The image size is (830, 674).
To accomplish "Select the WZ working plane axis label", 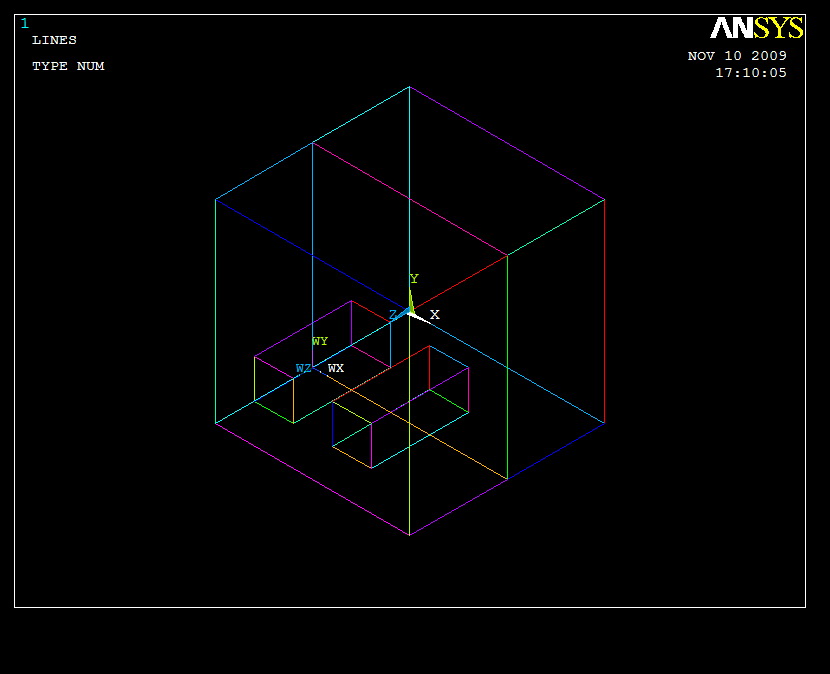I will (x=303, y=369).
